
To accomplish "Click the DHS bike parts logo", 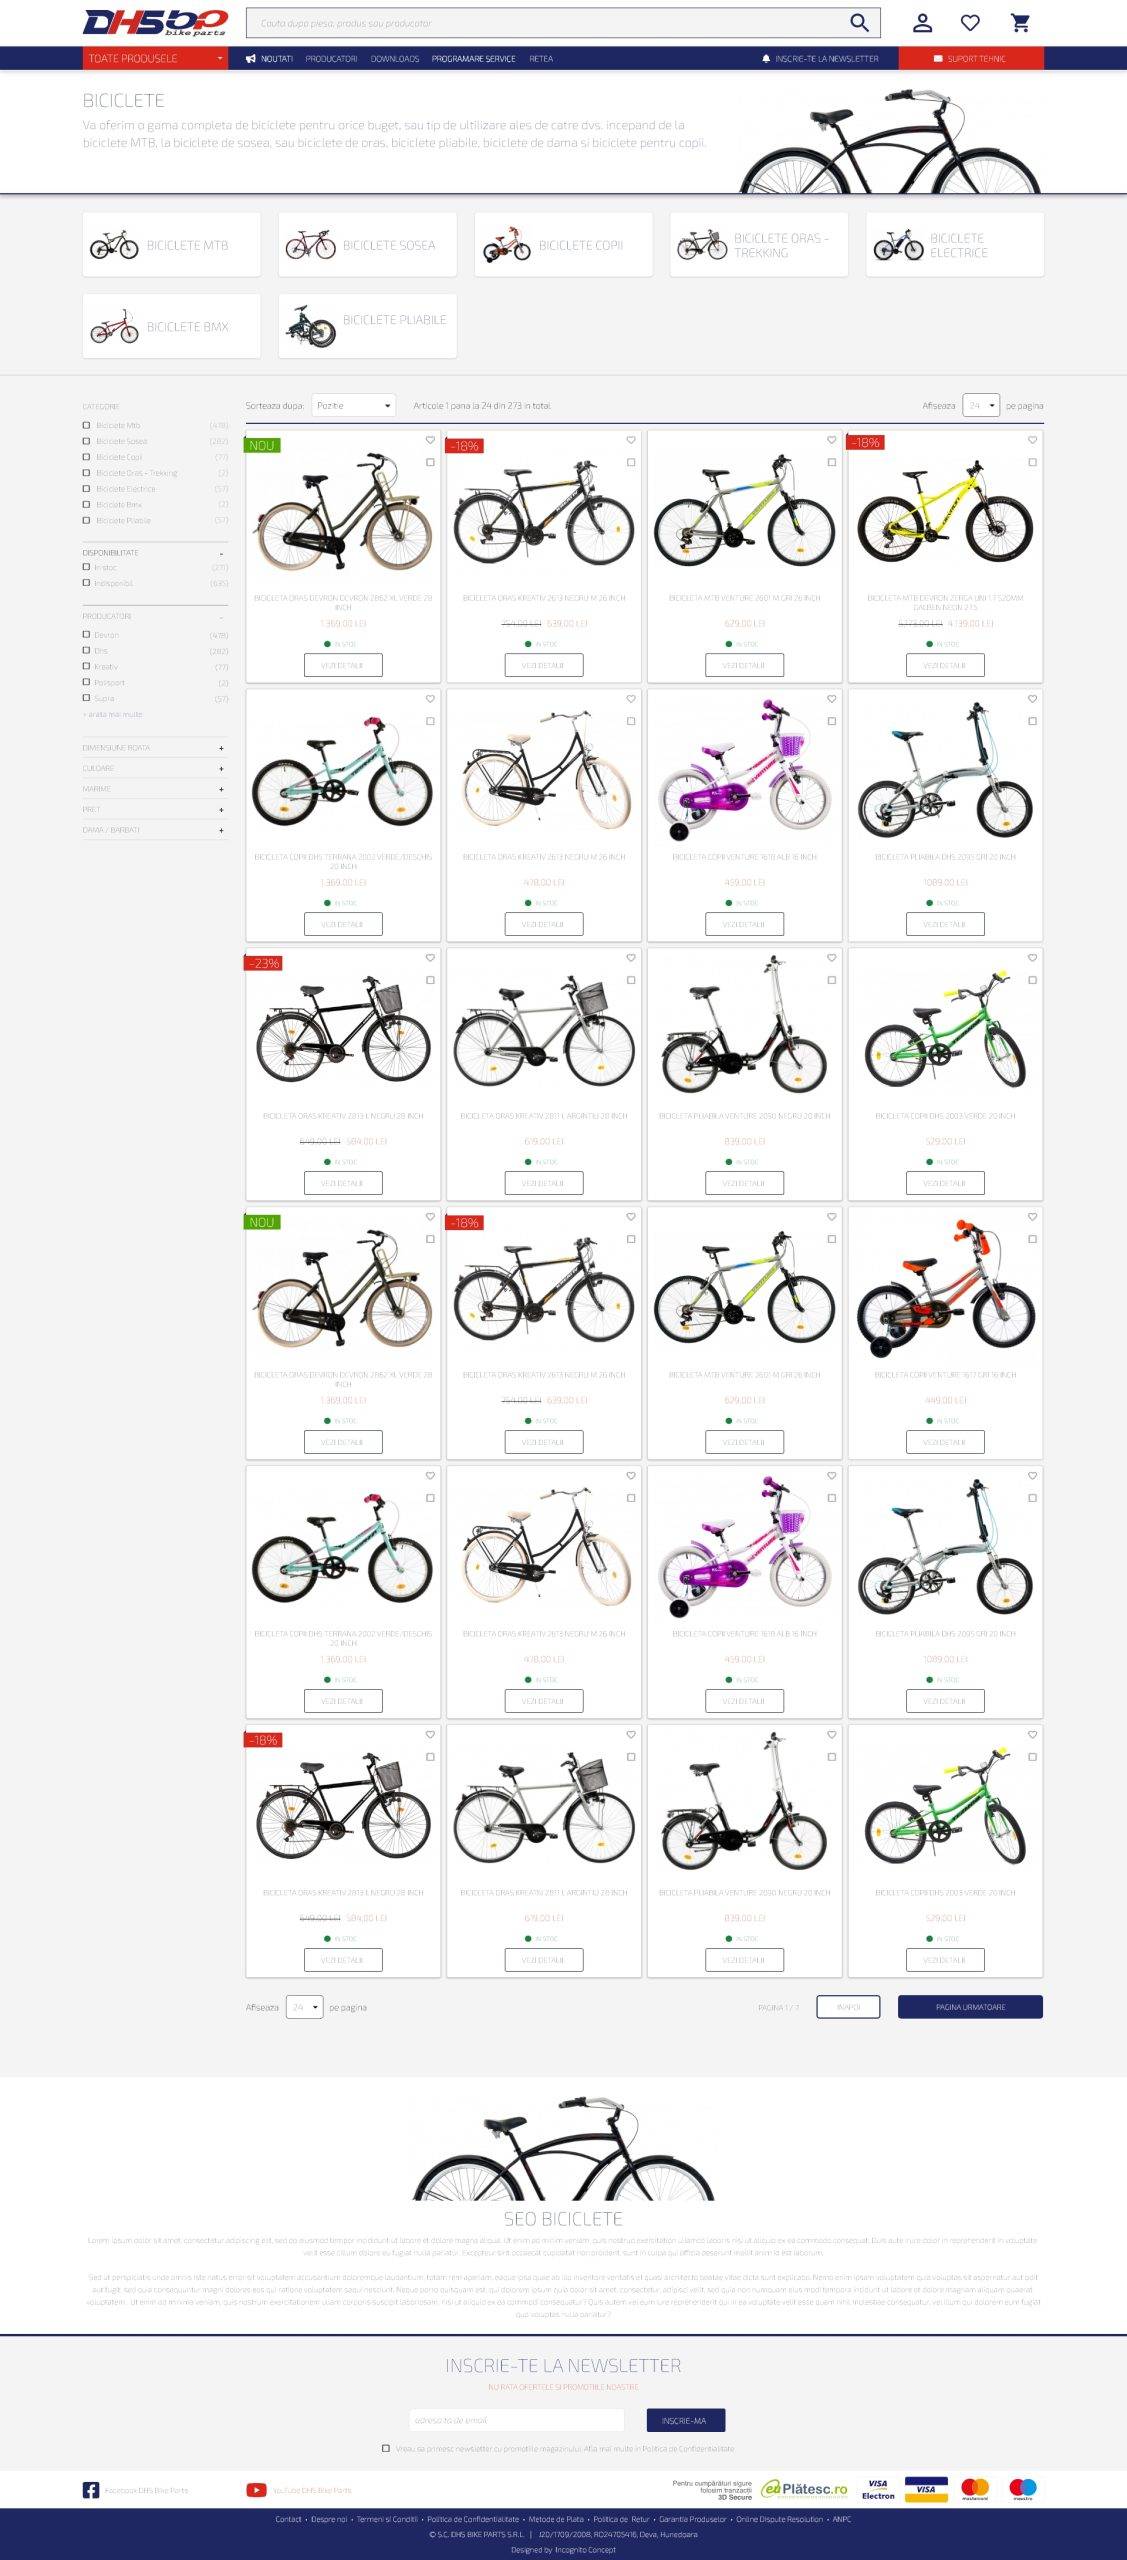I will pos(155,22).
